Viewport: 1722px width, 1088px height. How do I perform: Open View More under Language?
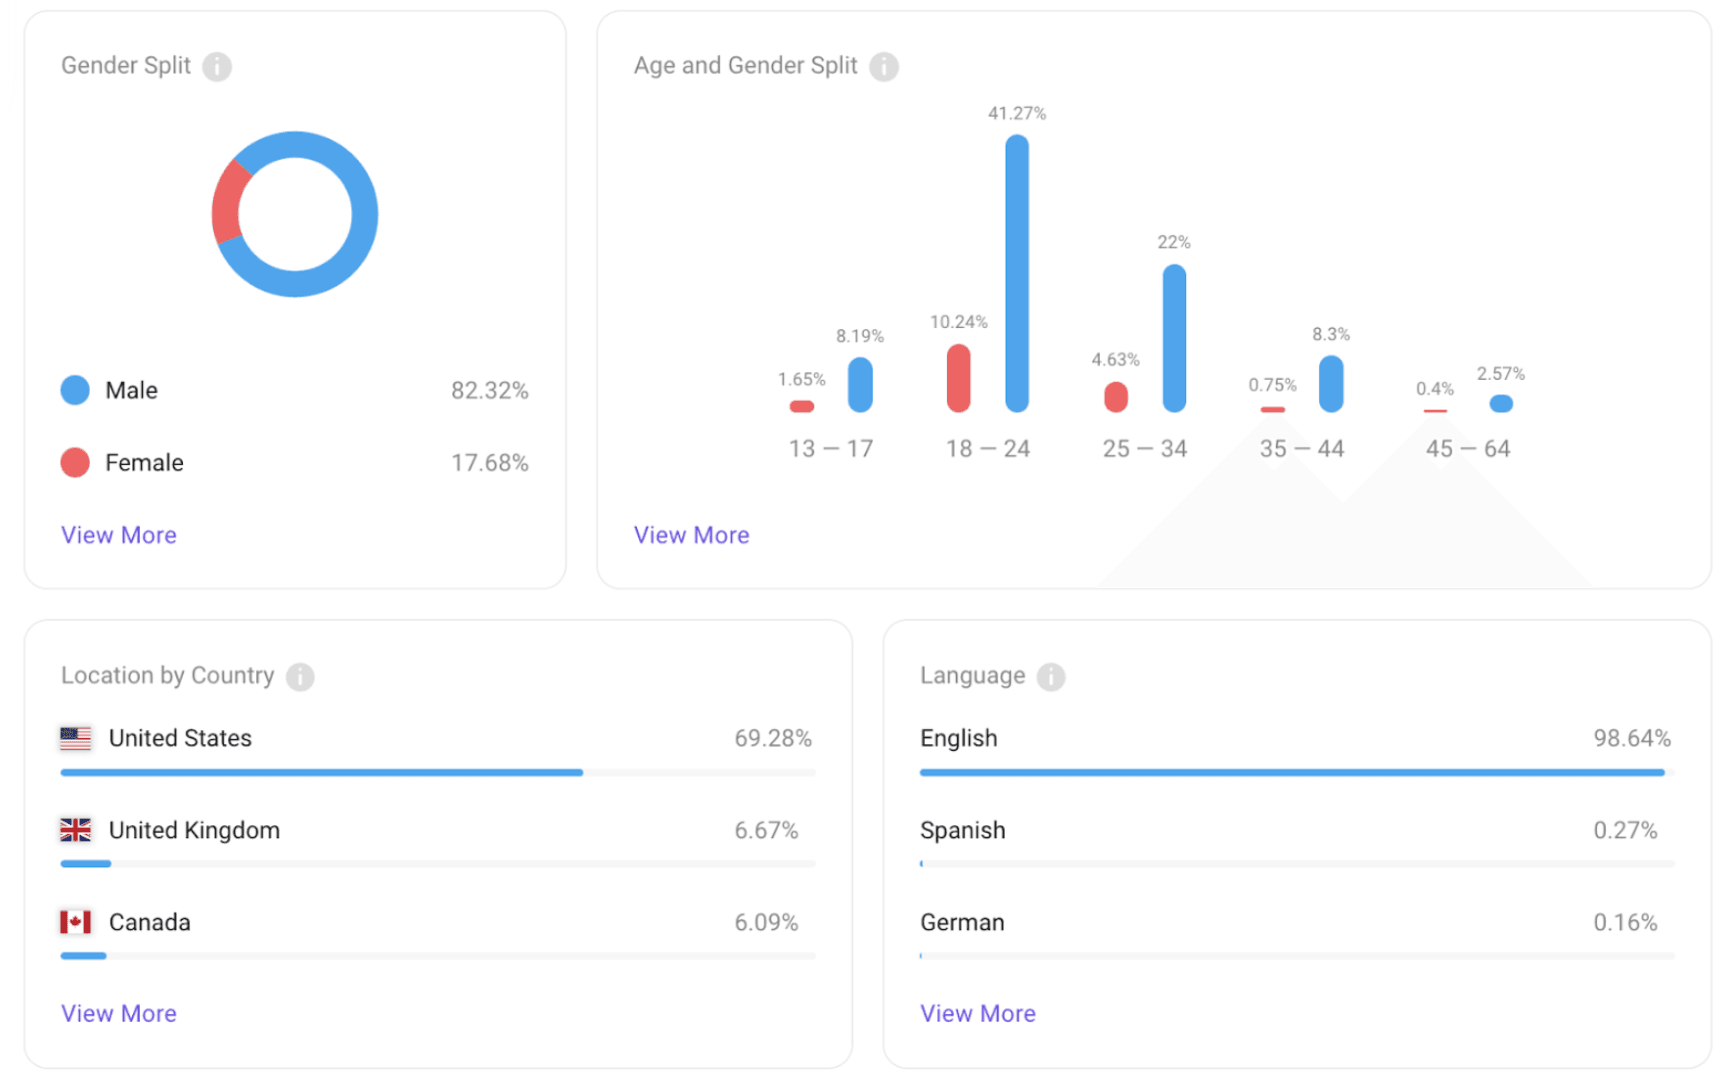(x=977, y=1013)
